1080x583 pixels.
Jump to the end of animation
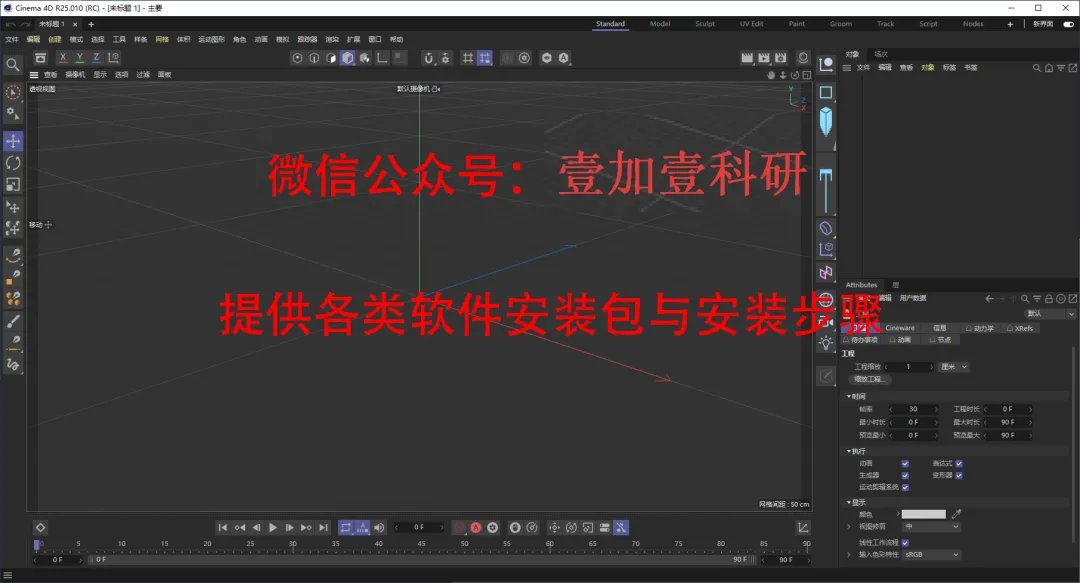[323, 528]
